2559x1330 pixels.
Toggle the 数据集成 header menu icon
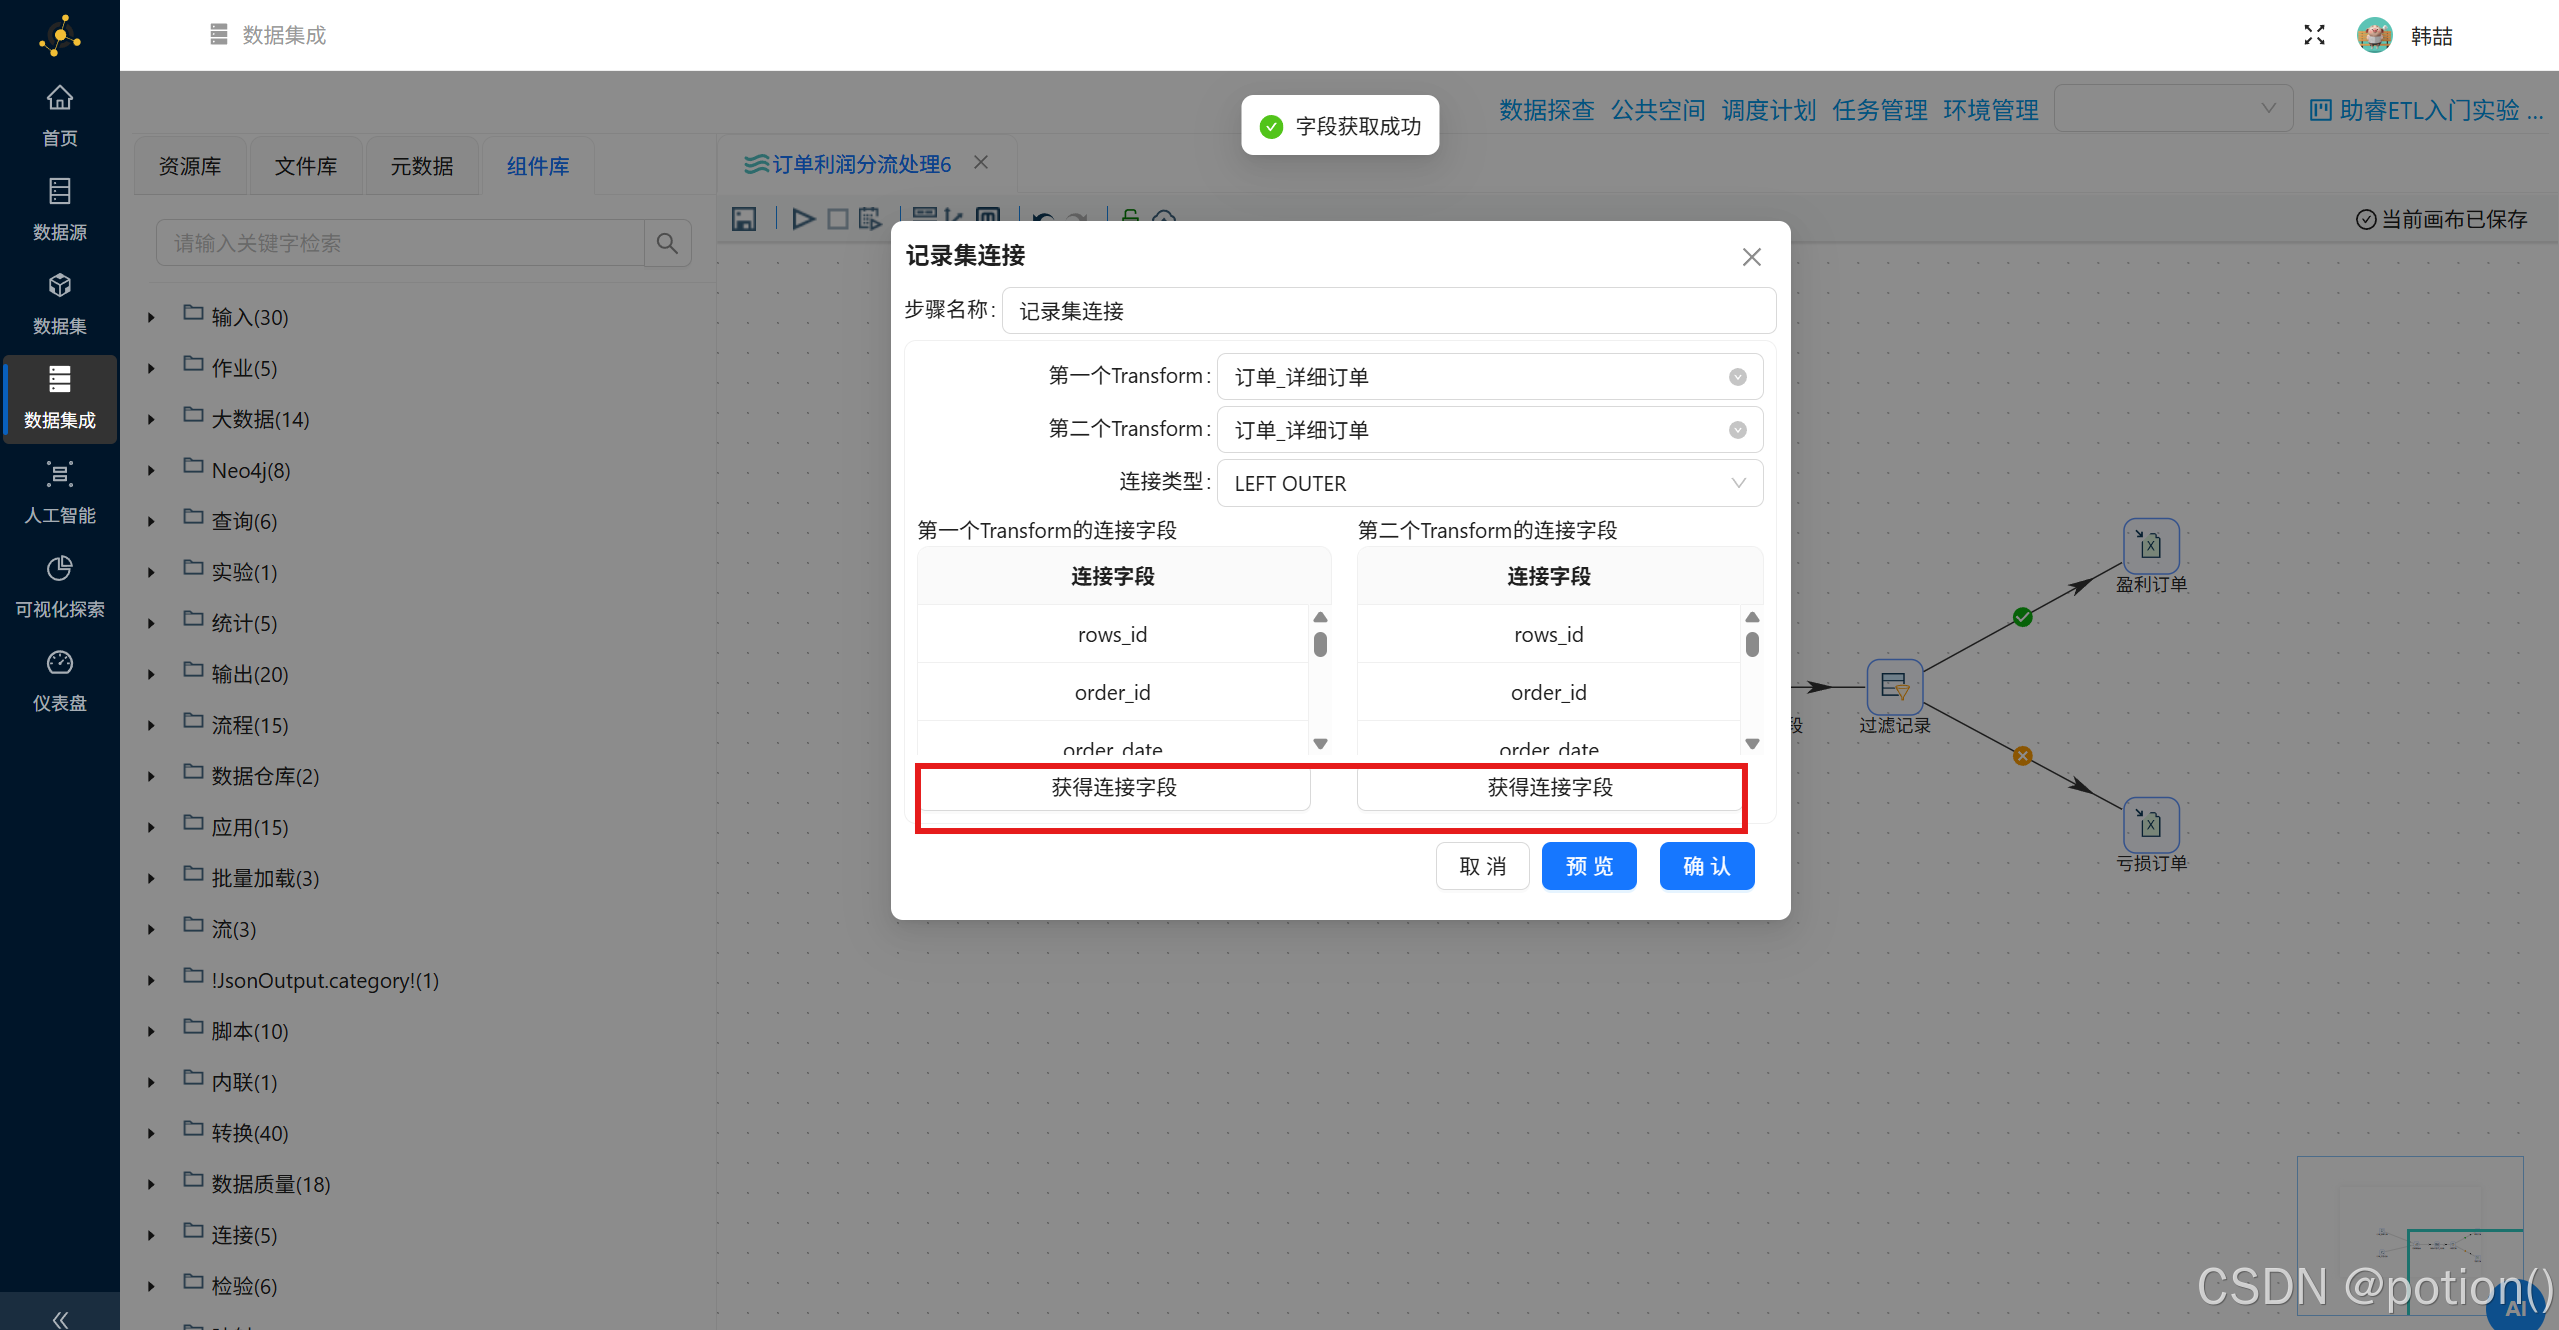[x=219, y=35]
